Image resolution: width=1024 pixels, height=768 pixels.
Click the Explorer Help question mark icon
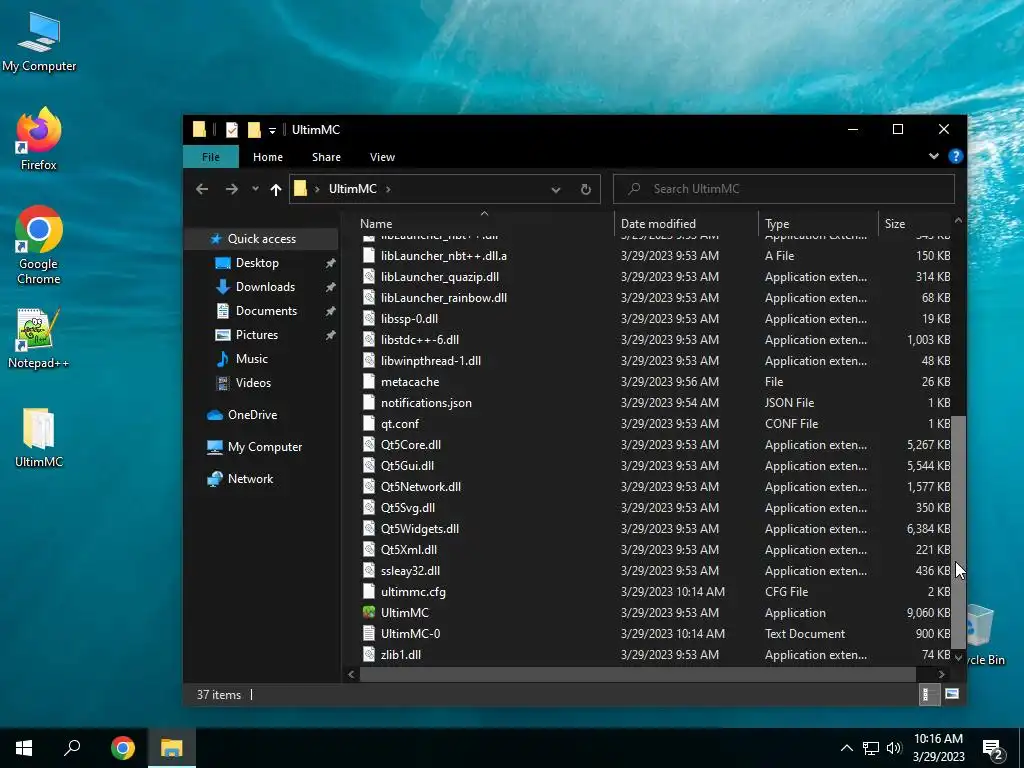(955, 156)
